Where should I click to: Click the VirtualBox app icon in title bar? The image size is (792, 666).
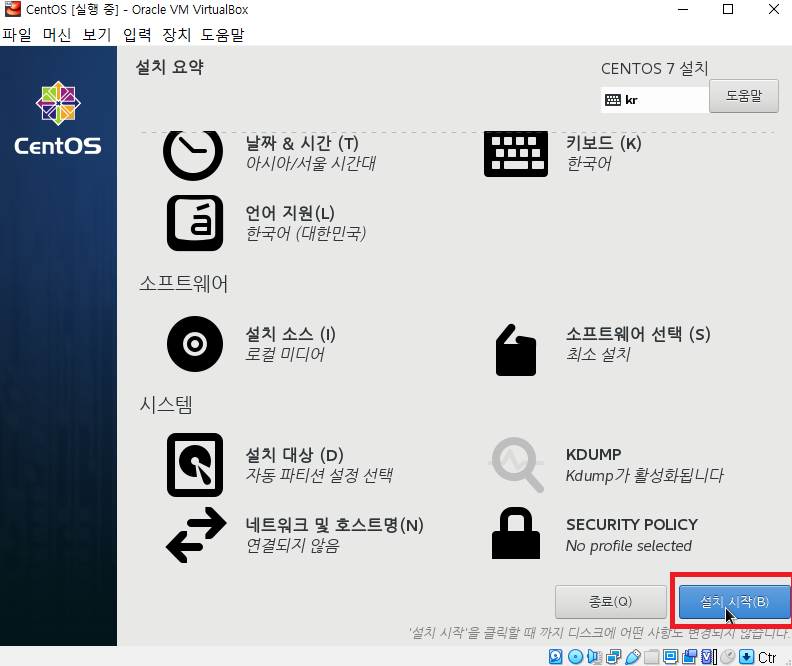click(13, 9)
